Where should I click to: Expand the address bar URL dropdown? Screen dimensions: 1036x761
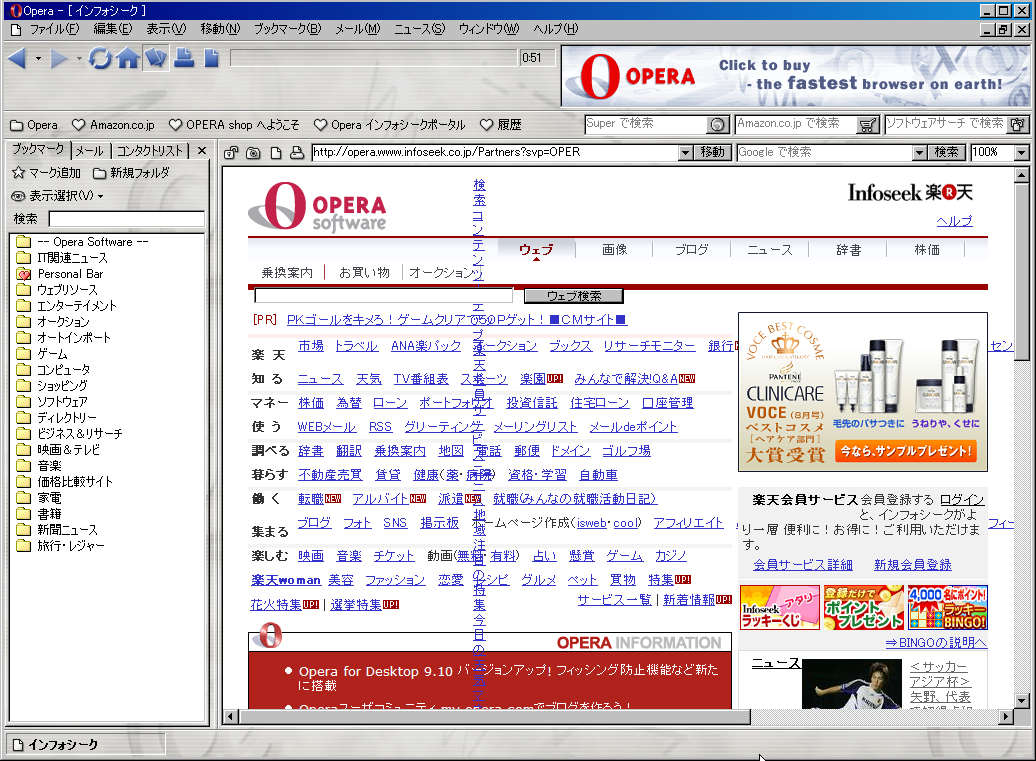click(x=686, y=153)
